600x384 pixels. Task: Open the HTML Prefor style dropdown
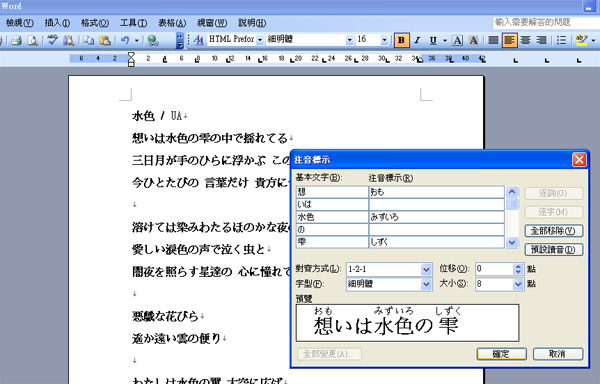[x=260, y=40]
